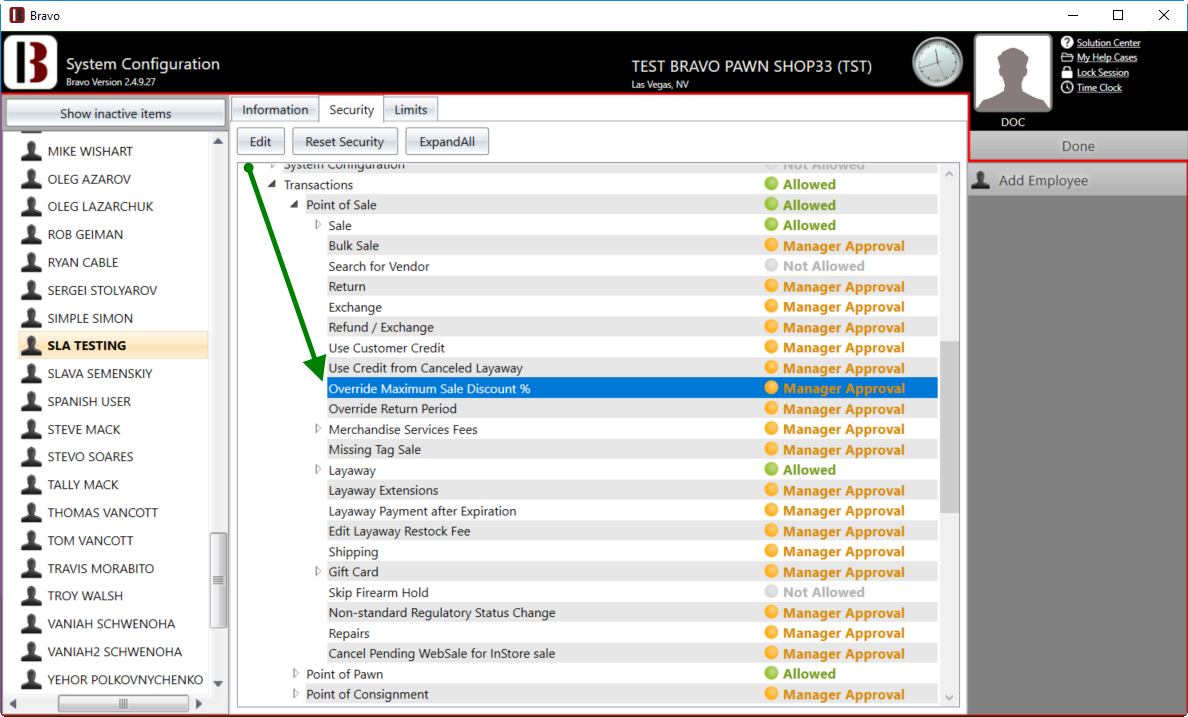This screenshot has height=717, width=1188.
Task: Click the Done button
Action: point(1078,146)
